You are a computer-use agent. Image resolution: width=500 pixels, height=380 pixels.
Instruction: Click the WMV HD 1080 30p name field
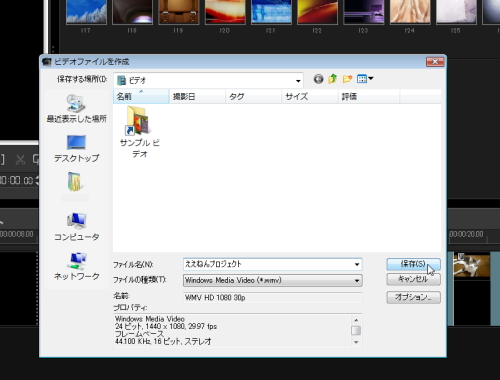272,298
